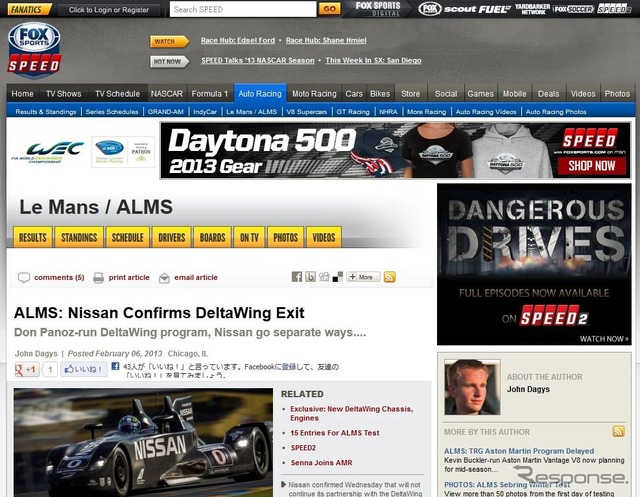Screen dimensions: 640x497
Task: Open the IndyCar submenu link
Action: [x=205, y=111]
